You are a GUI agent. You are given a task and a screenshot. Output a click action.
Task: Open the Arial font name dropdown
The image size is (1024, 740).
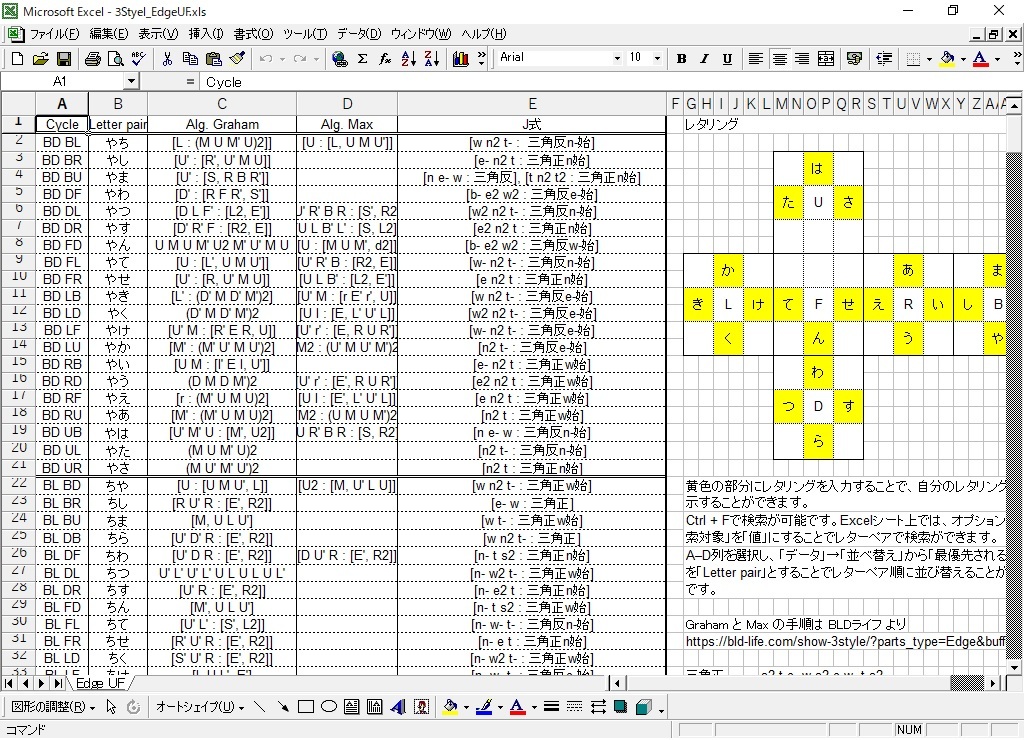(617, 59)
